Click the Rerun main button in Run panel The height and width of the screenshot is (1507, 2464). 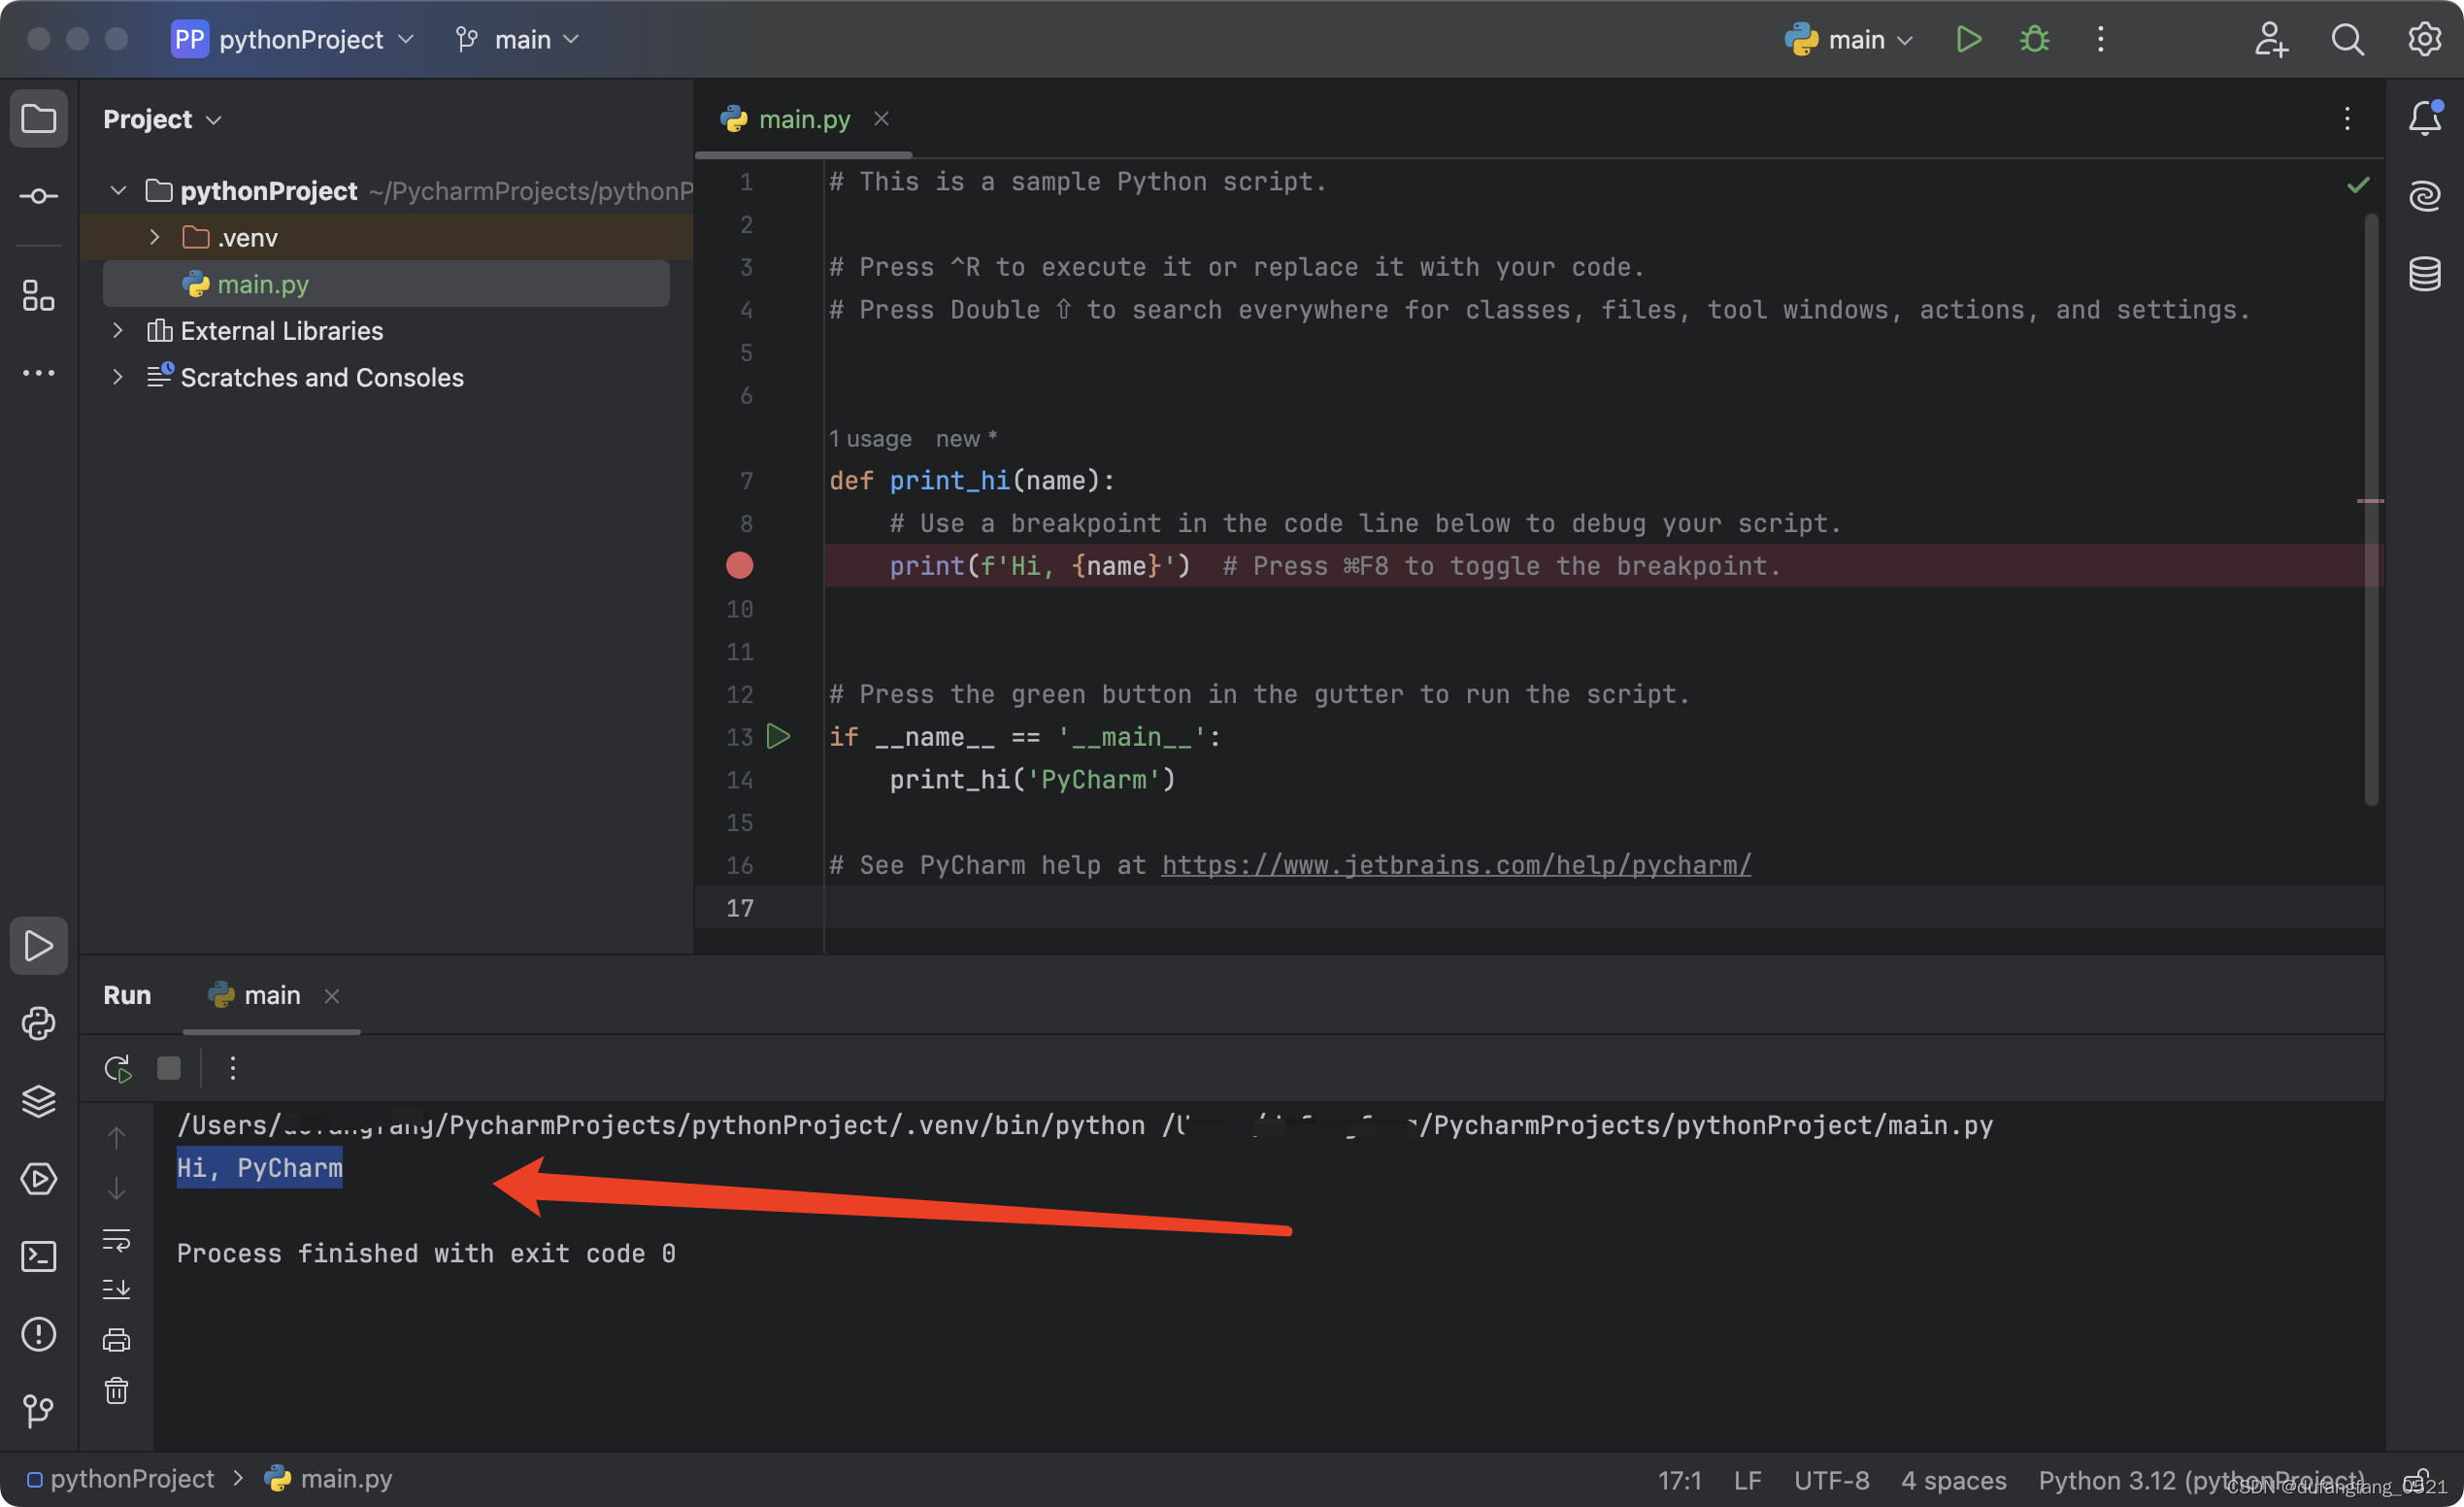[x=117, y=1068]
